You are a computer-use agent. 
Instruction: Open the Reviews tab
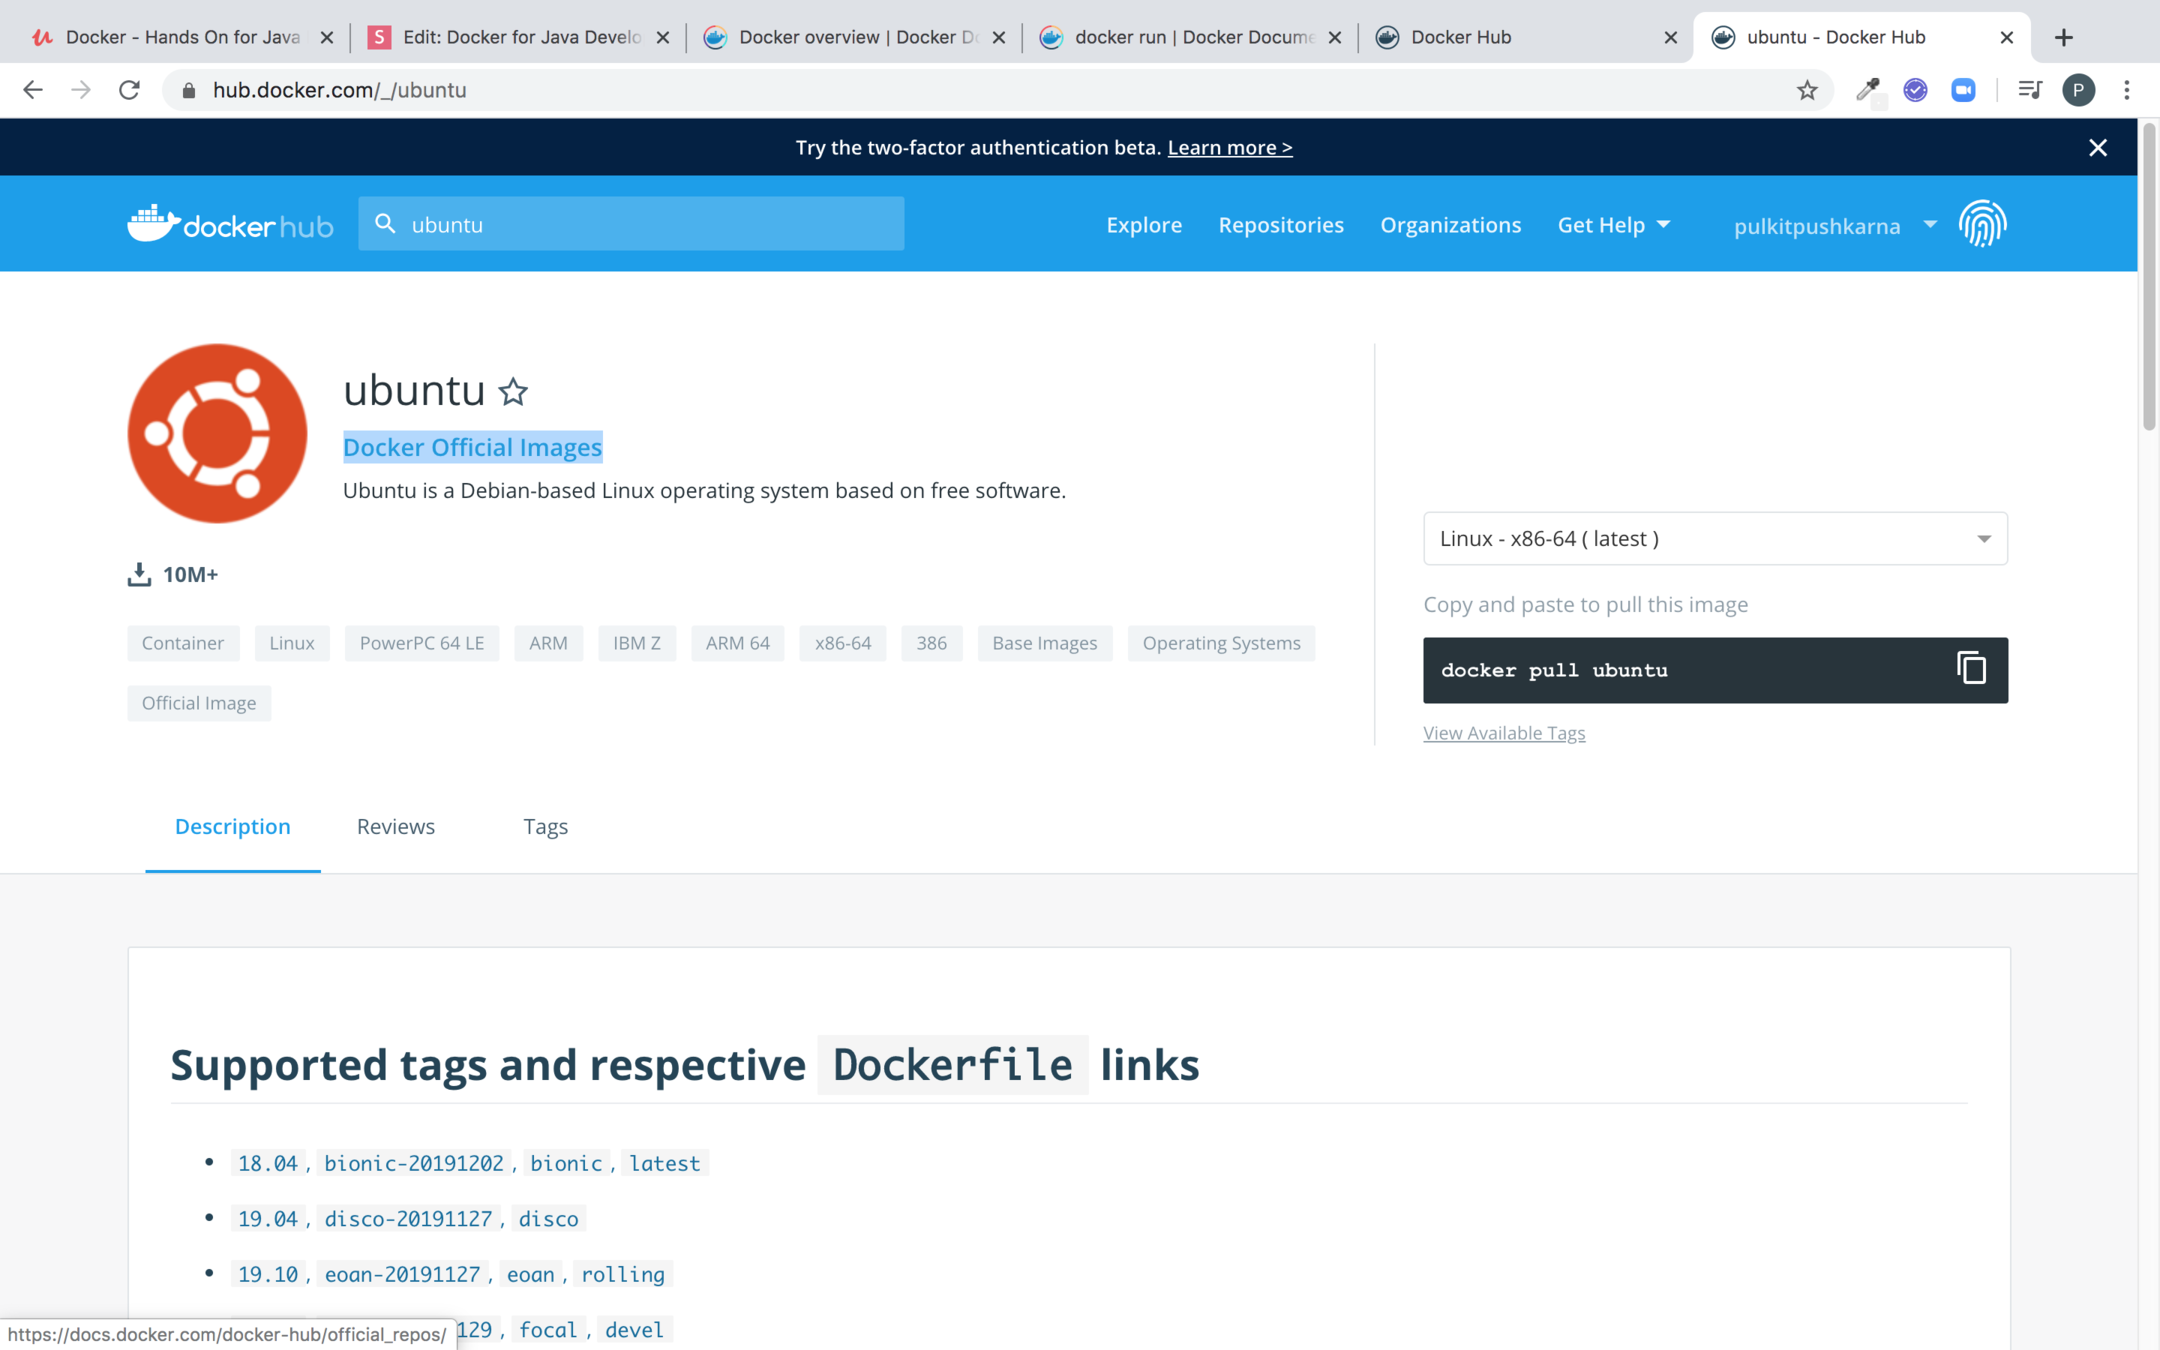pyautogui.click(x=395, y=826)
